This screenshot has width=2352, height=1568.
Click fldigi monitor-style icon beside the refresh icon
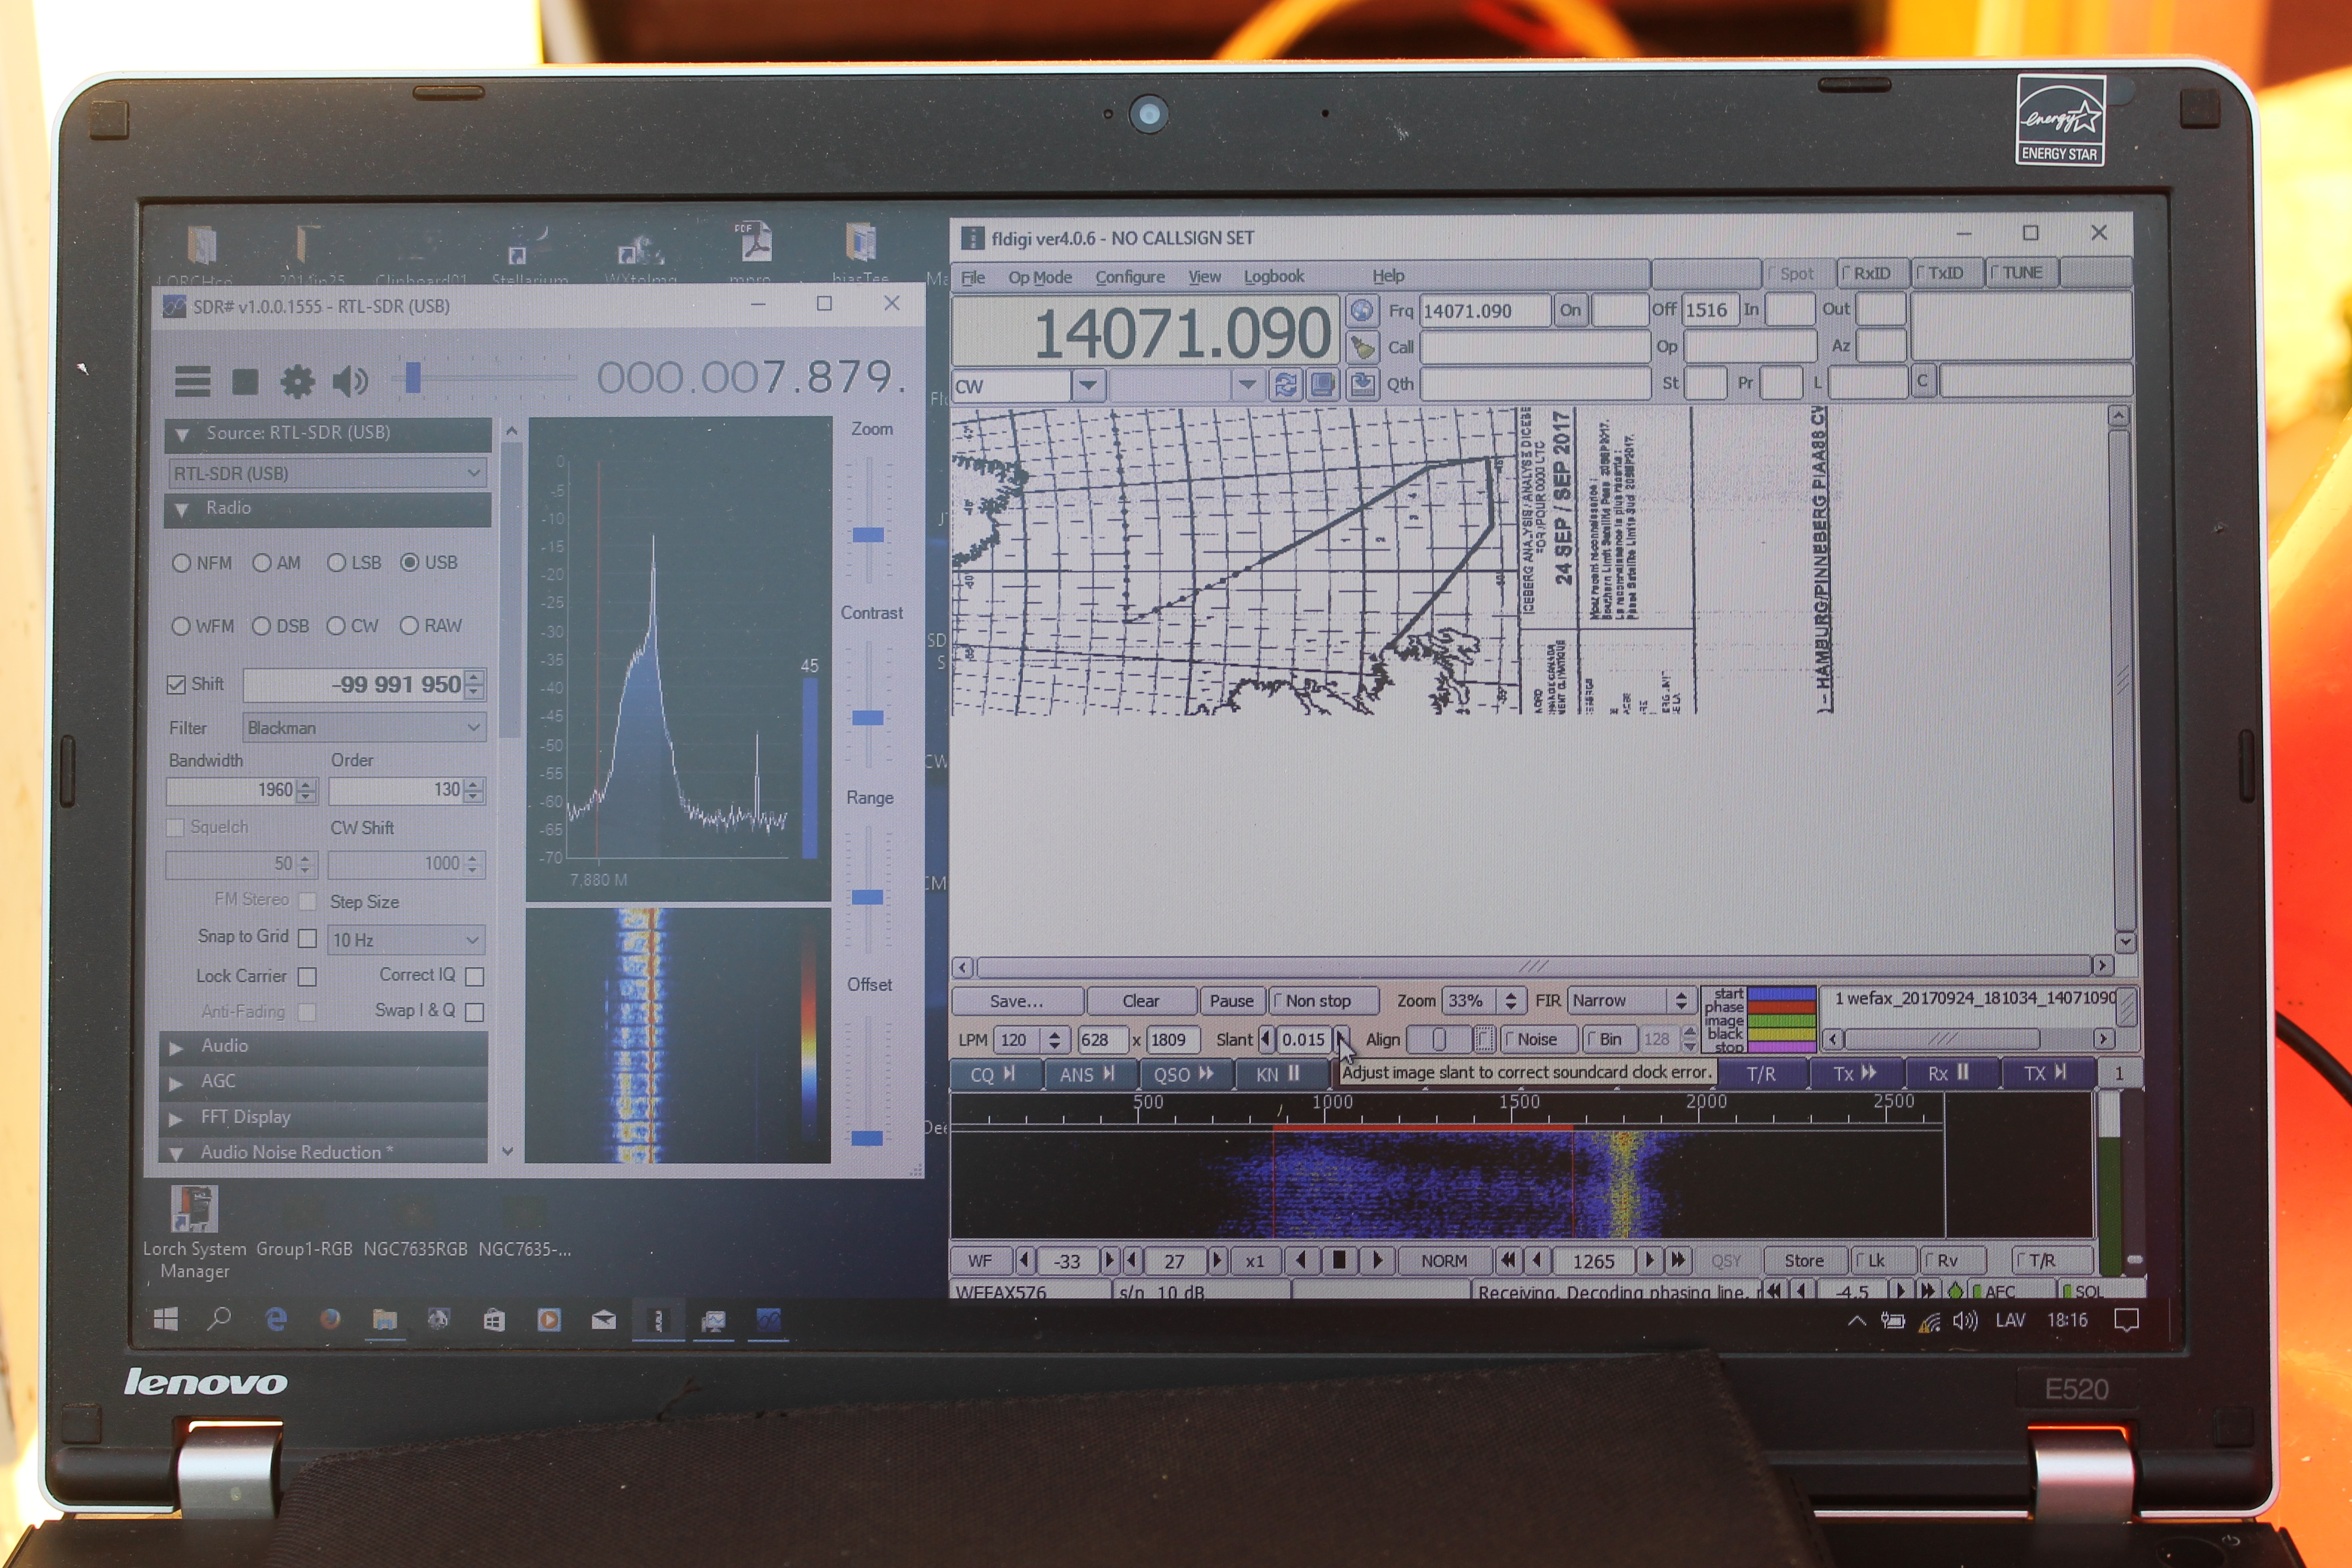[1323, 385]
